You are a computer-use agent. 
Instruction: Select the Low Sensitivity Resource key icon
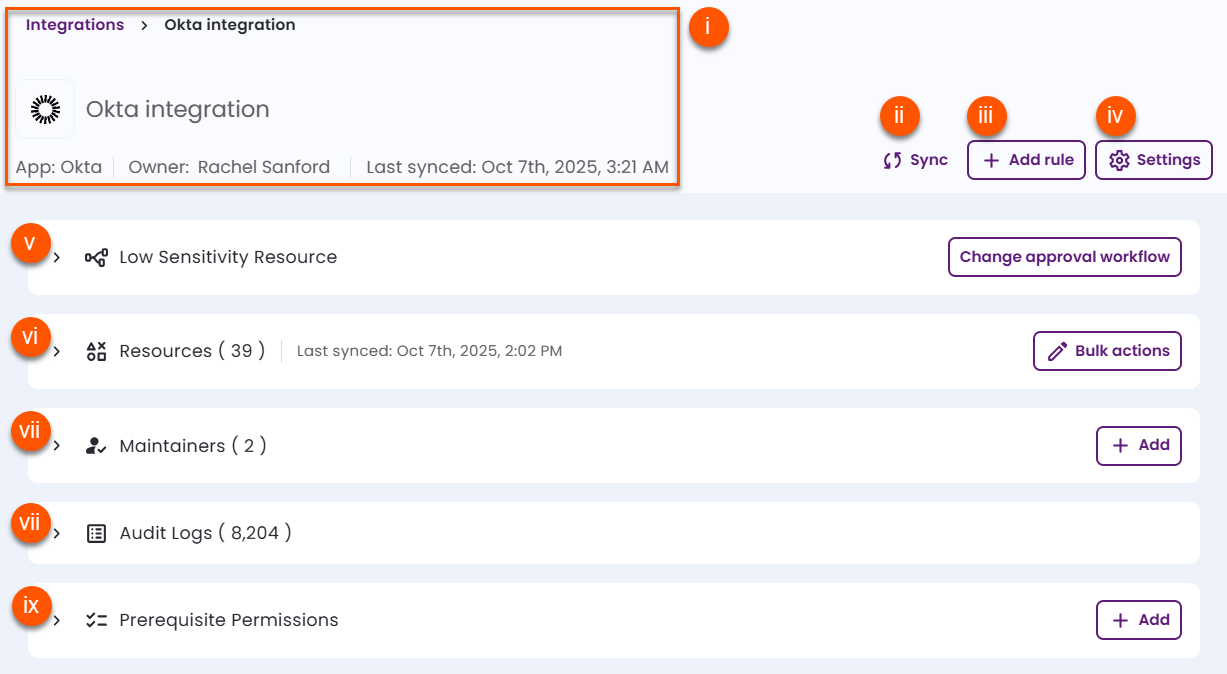95,257
